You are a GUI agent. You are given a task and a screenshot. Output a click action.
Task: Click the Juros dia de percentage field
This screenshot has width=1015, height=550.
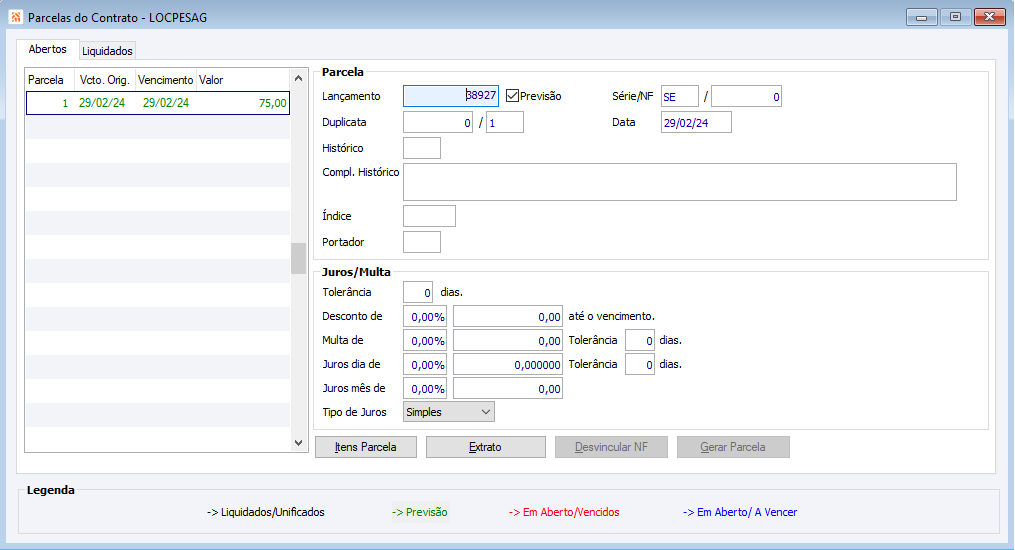coord(425,364)
